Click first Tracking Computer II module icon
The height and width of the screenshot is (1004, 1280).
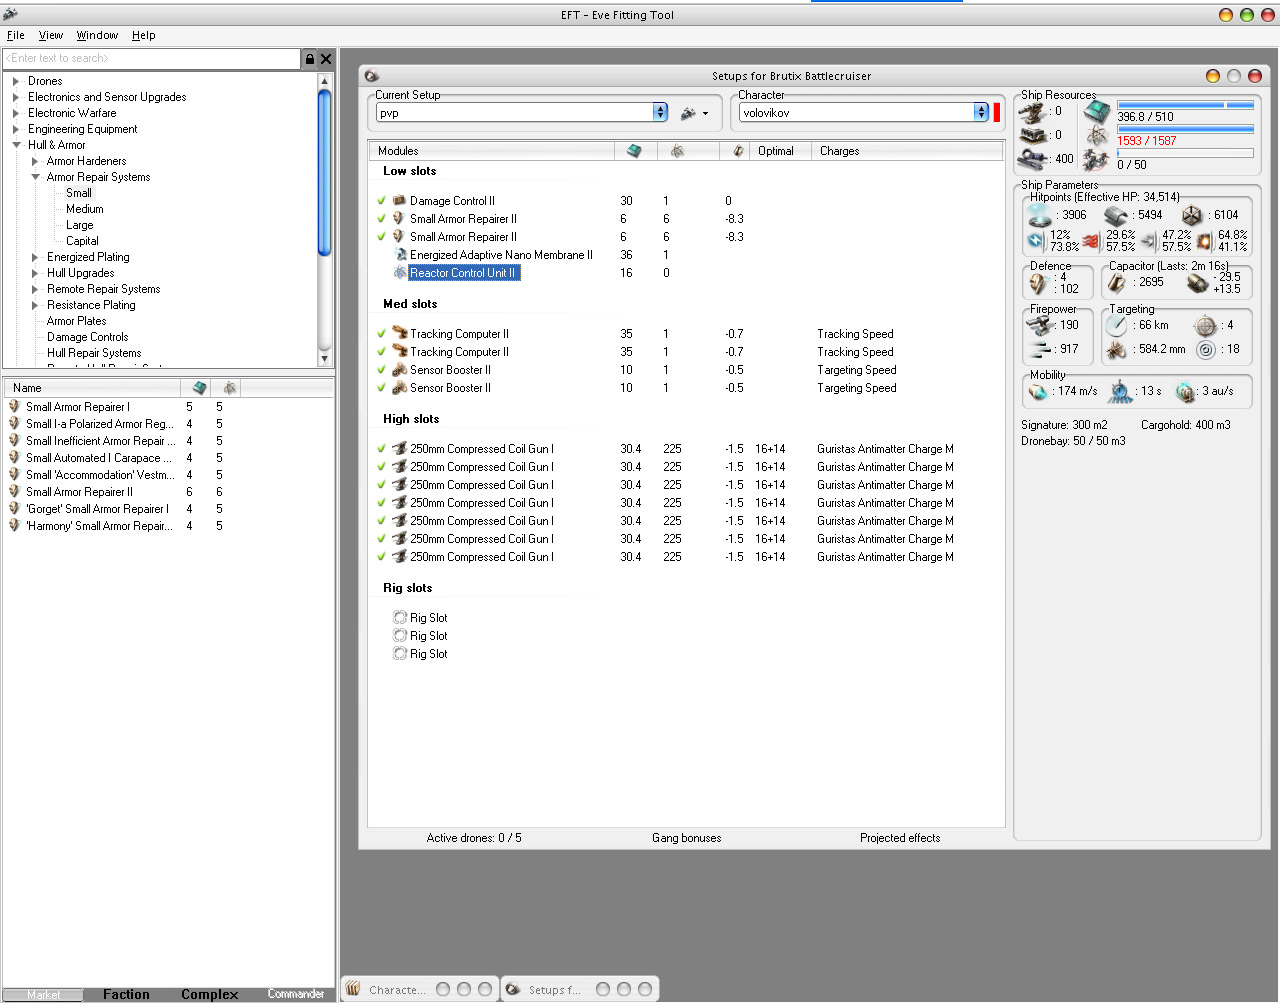click(399, 334)
